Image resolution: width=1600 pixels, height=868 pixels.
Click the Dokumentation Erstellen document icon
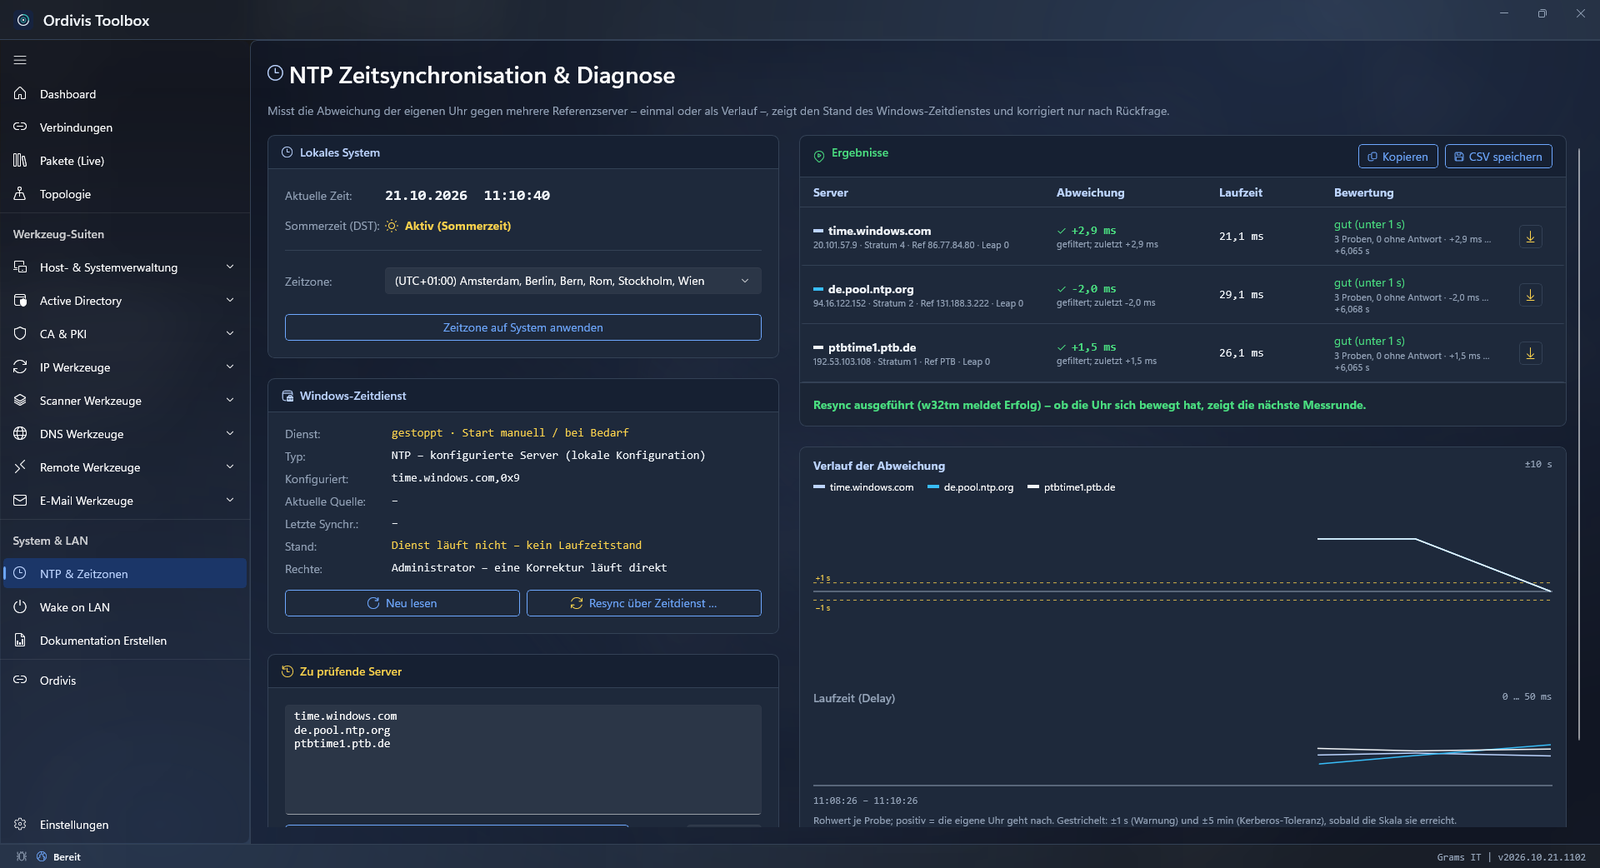(20, 640)
